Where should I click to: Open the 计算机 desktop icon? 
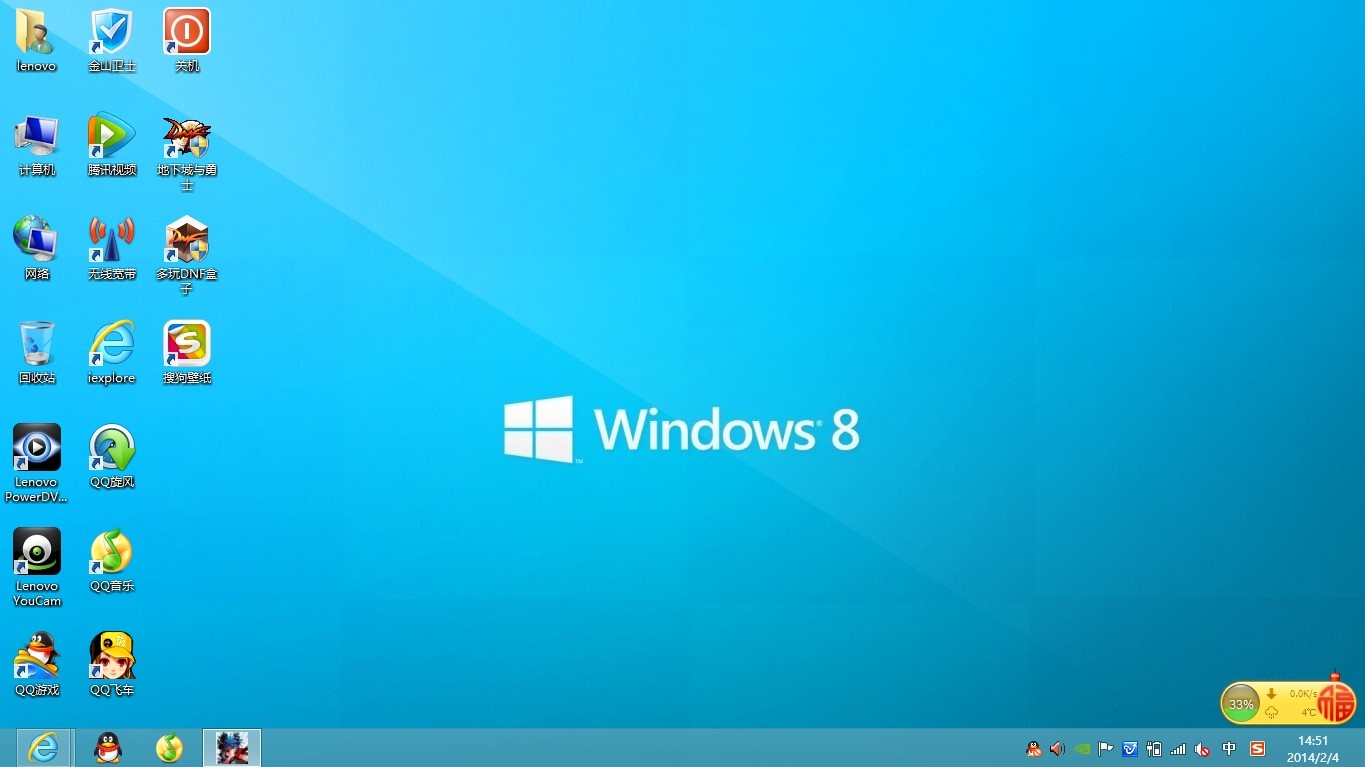[37, 144]
